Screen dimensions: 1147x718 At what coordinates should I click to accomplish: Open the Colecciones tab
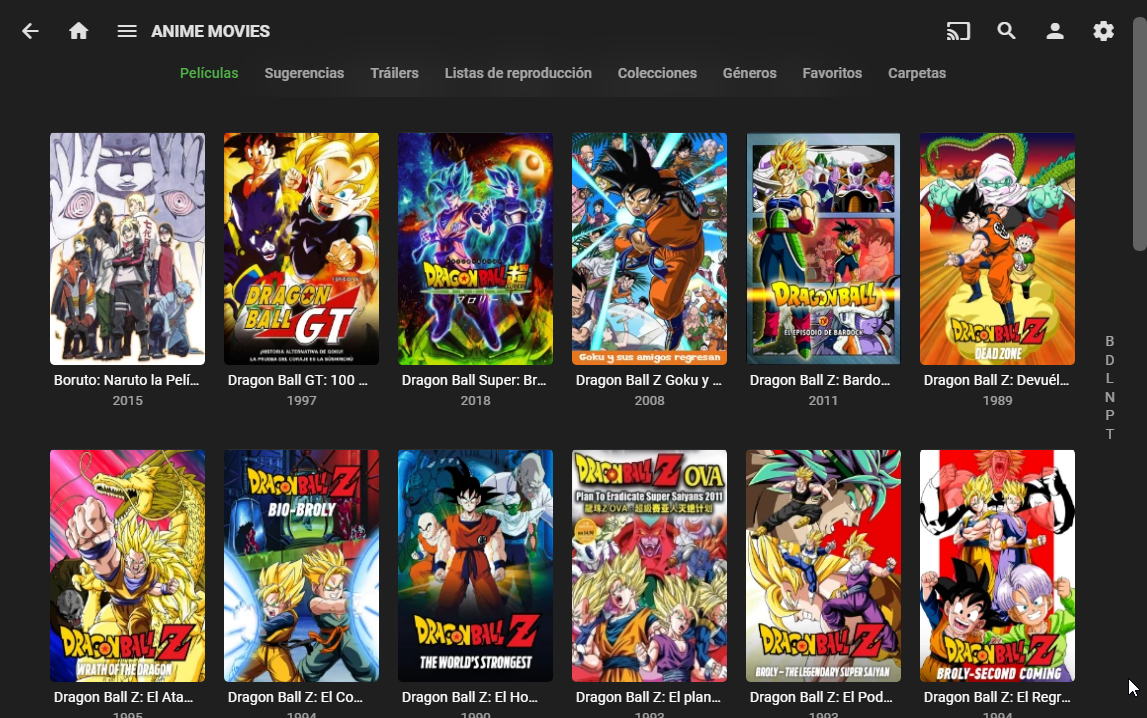pyautogui.click(x=657, y=73)
